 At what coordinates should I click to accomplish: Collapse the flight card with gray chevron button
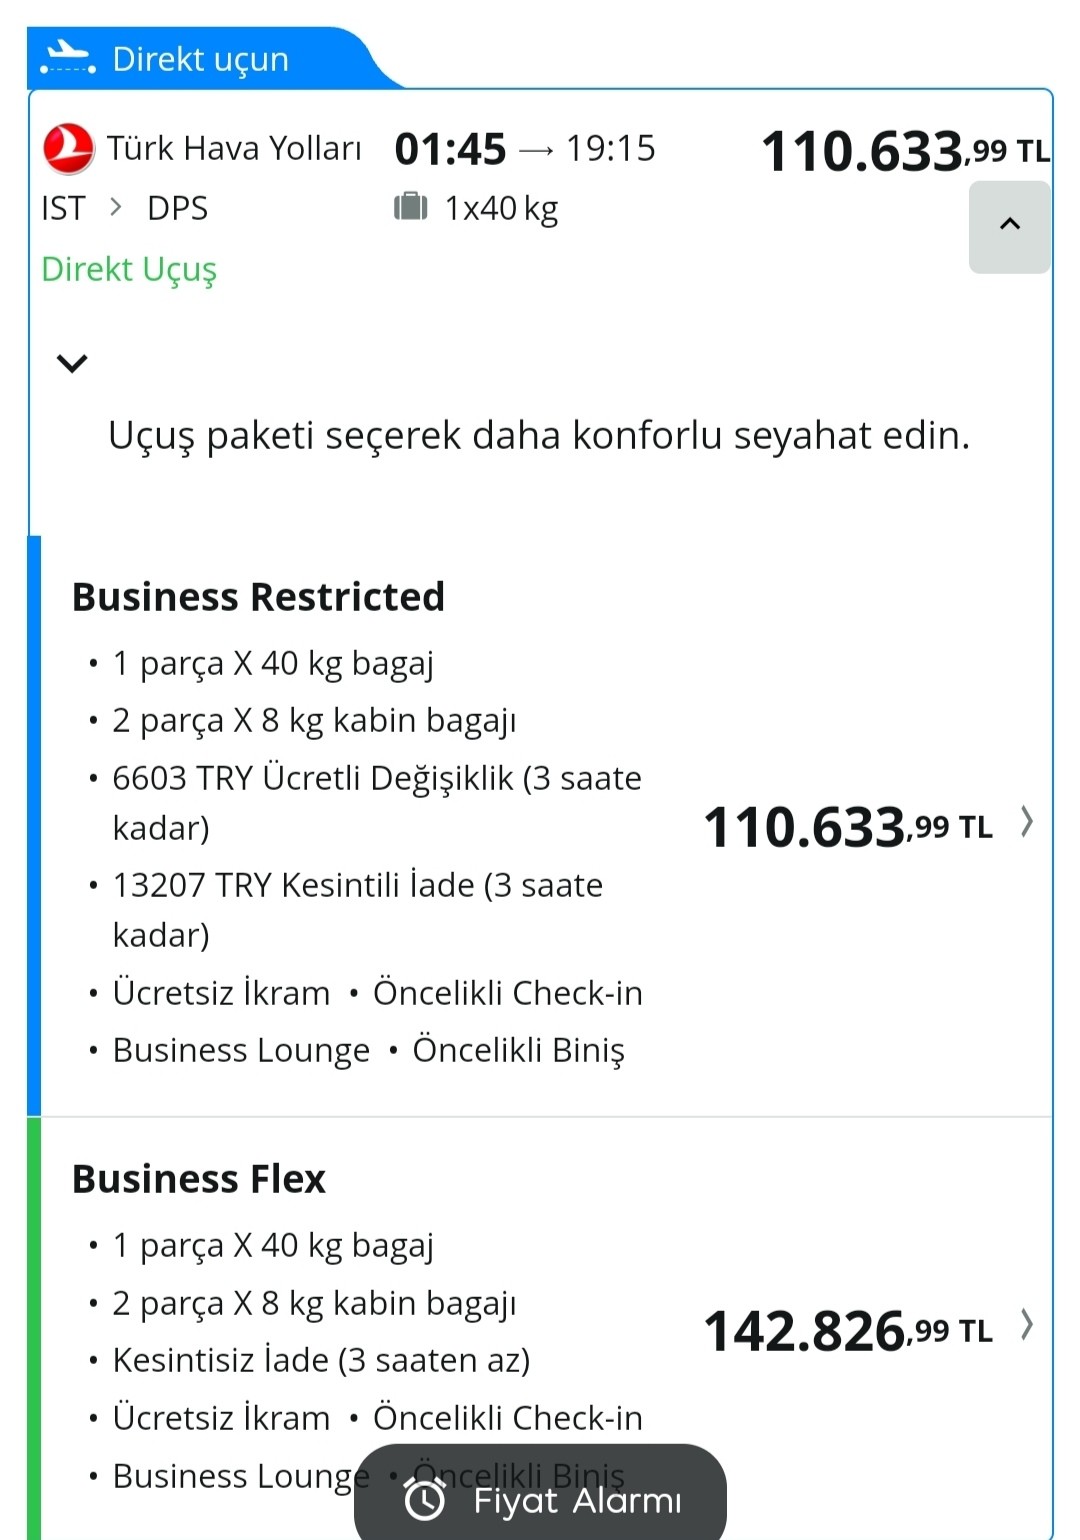click(x=1009, y=226)
